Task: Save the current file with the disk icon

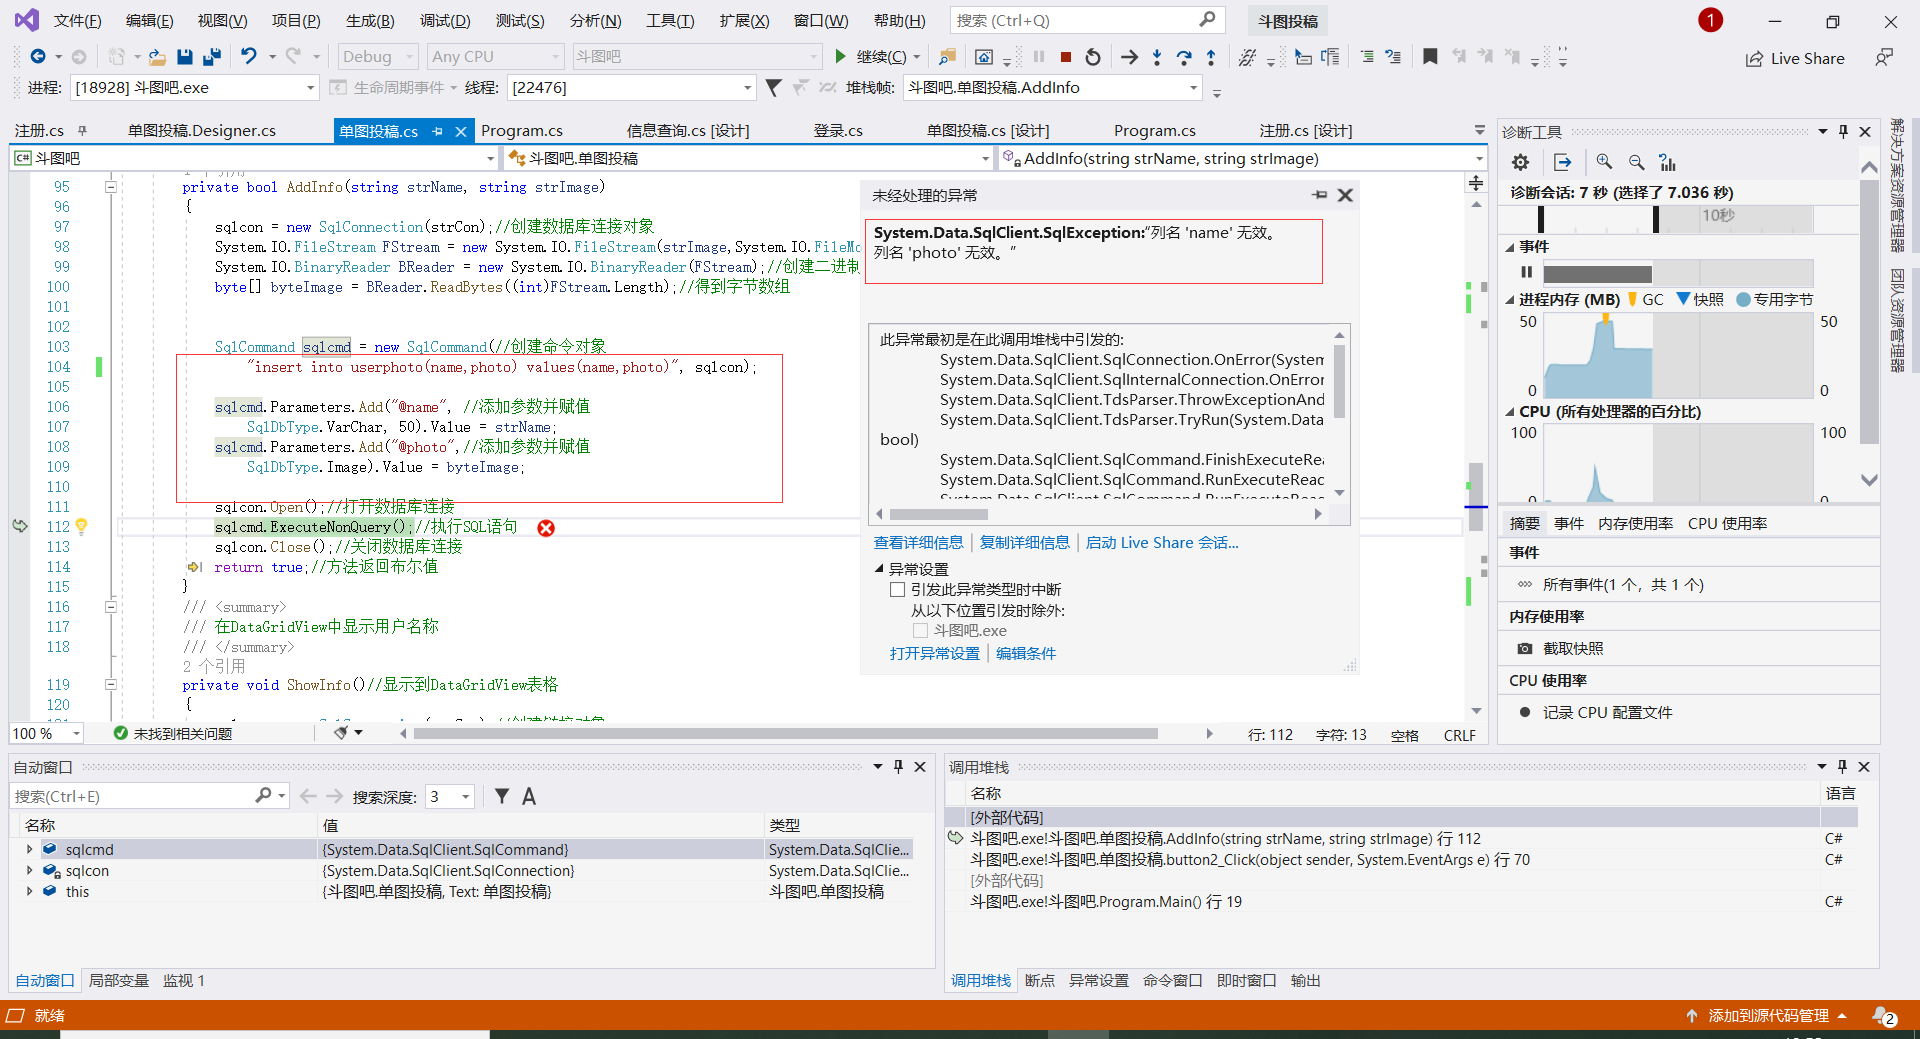Action: click(185, 57)
